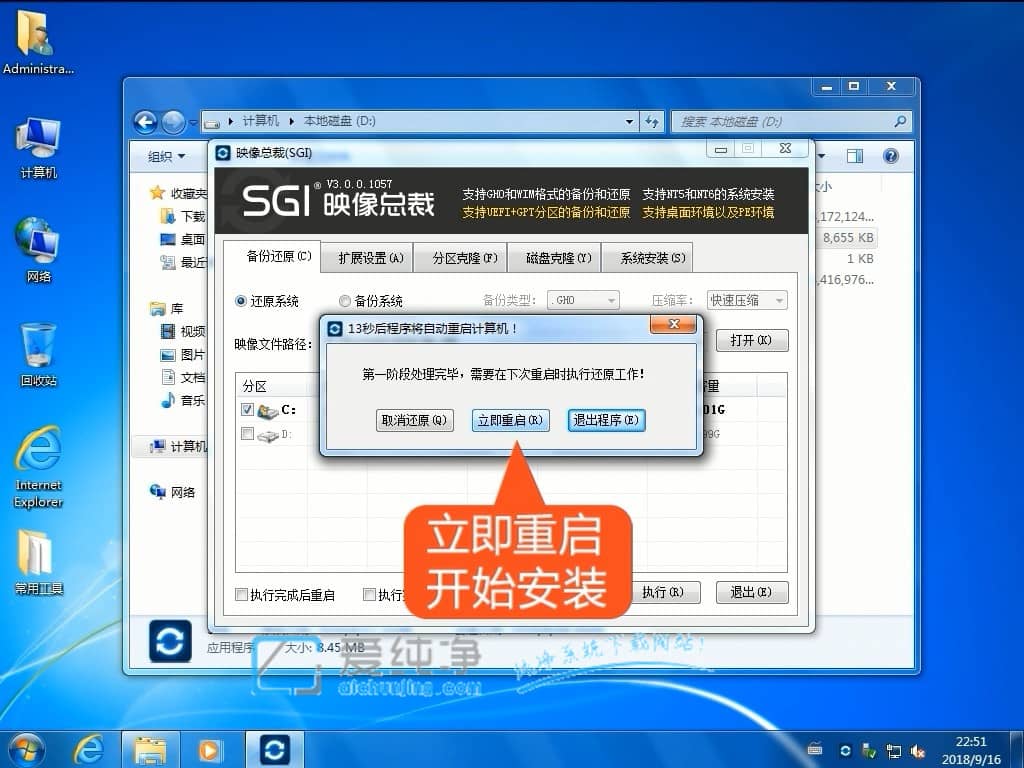Open the Explorer address bar dropdown arrow

click(628, 120)
